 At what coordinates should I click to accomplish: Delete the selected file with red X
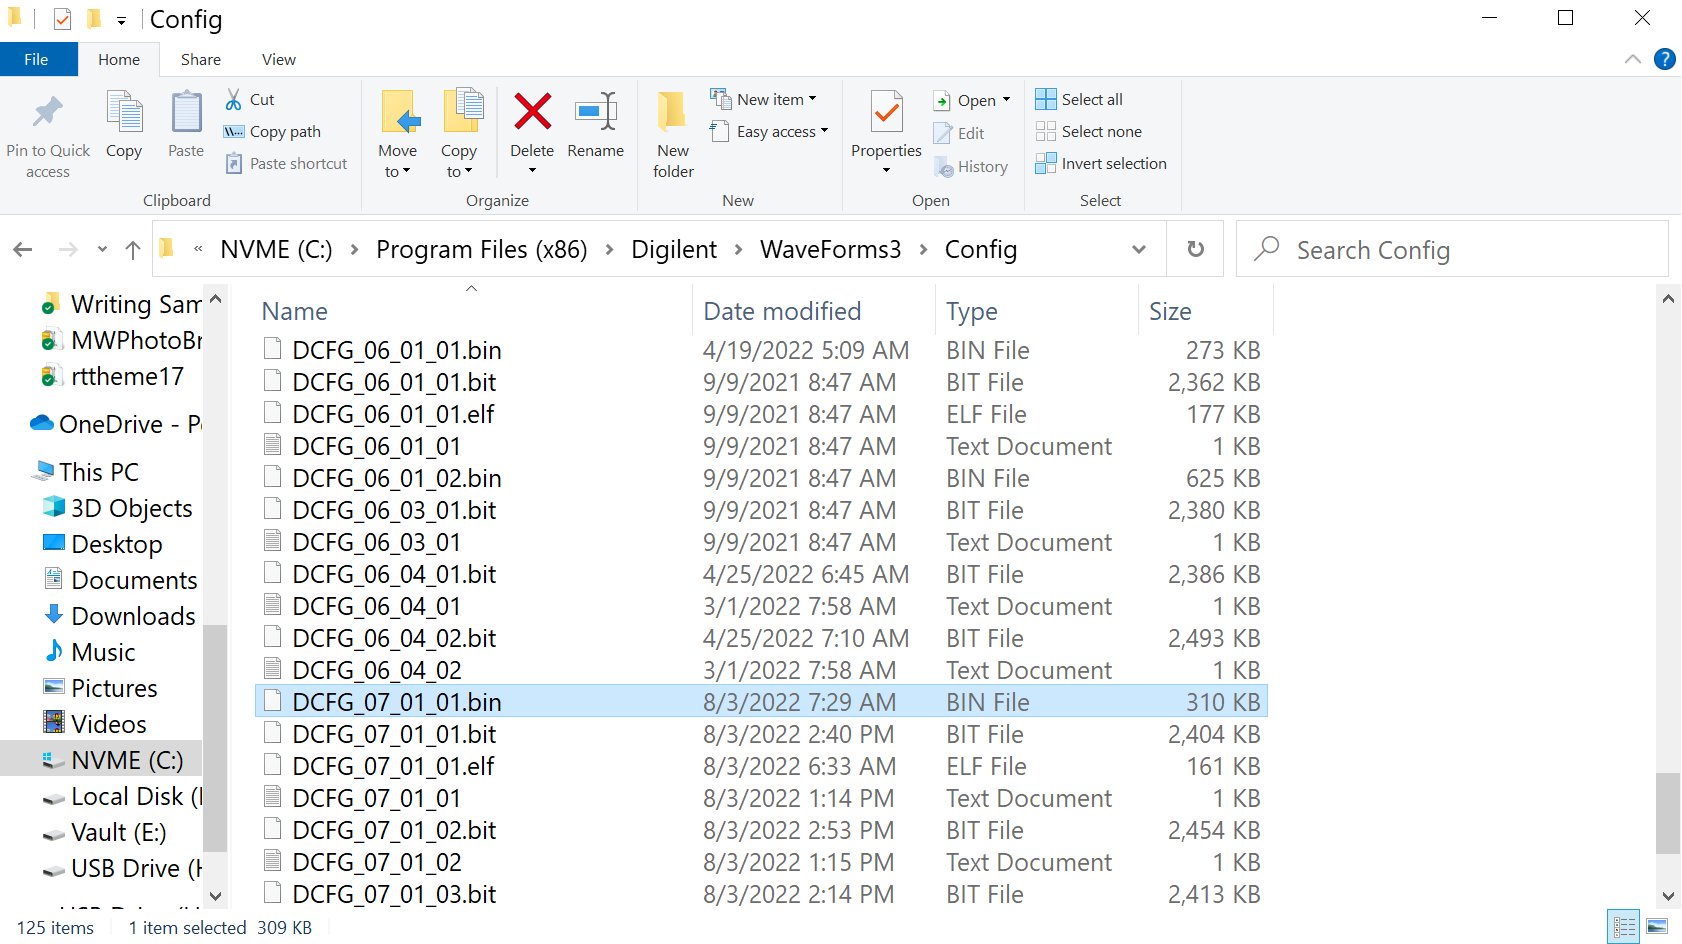(x=532, y=111)
